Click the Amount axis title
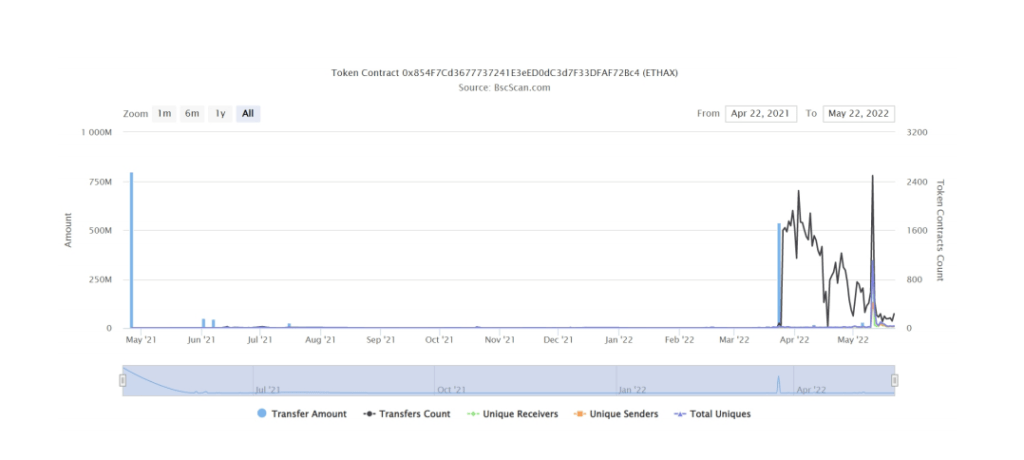This screenshot has height=460, width=1024. coord(68,230)
